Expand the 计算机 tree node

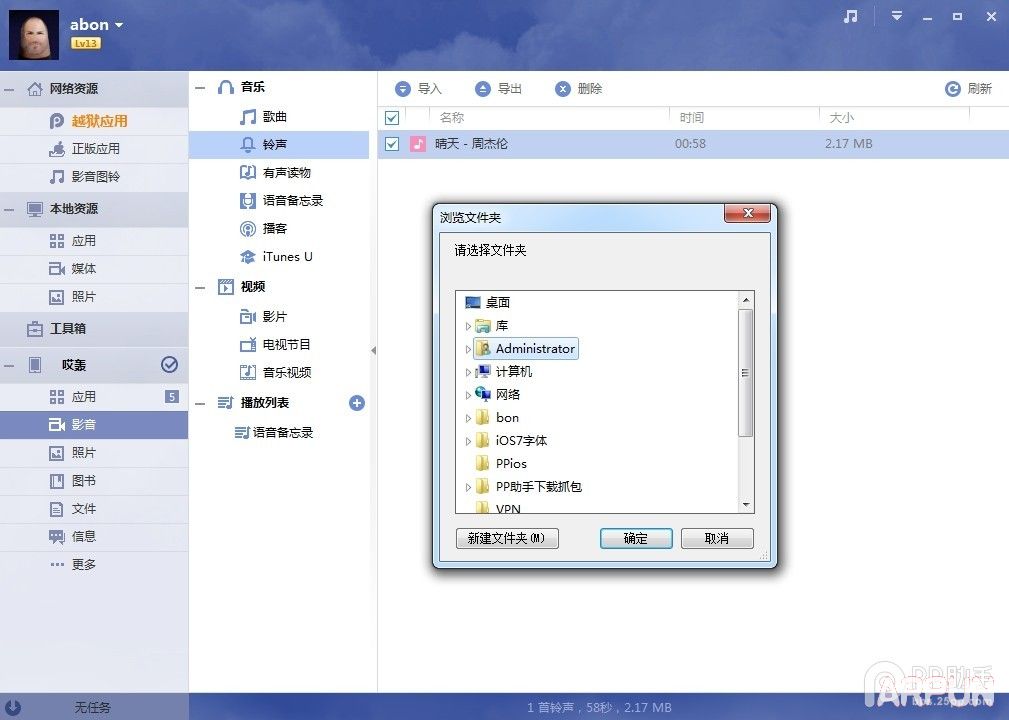coord(468,371)
